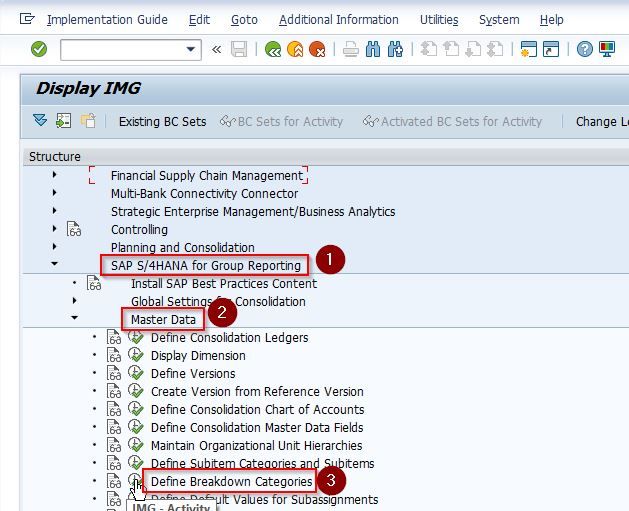Select Financial Supply Chain Management text
Screen dimensions: 629x511
(207, 176)
